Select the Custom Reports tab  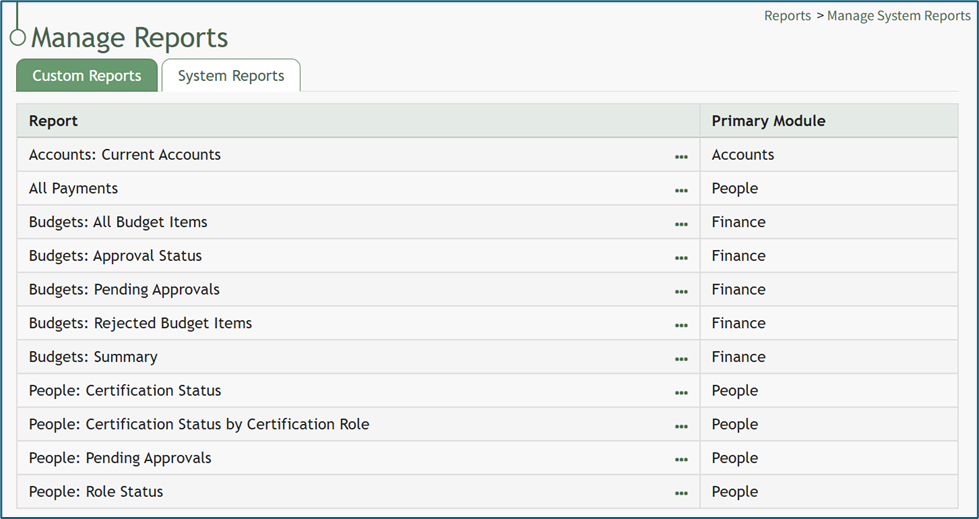pyautogui.click(x=87, y=76)
